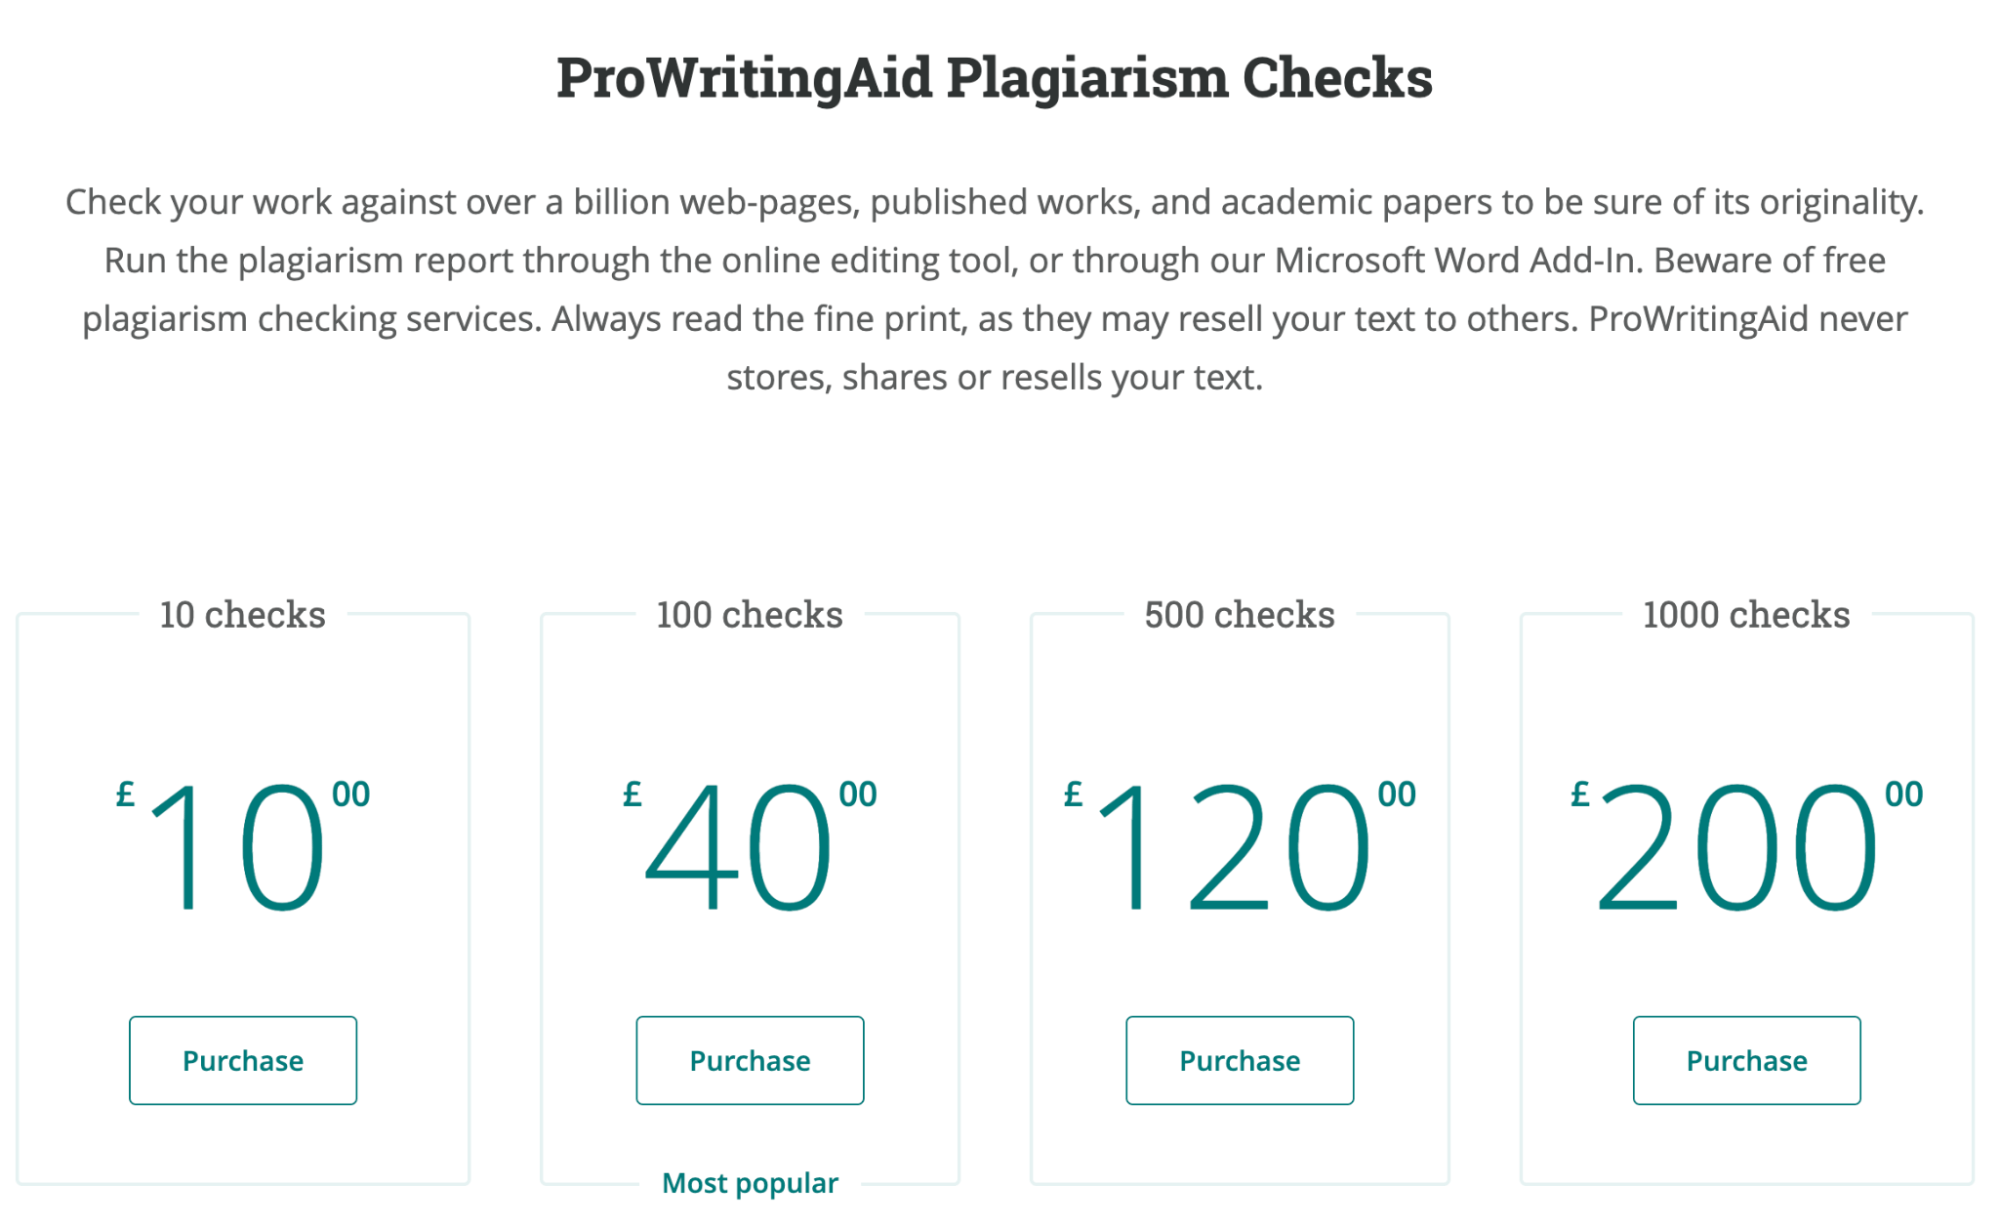Purchase the 1000 checks package
The height and width of the screenshot is (1214, 1999).
(x=1745, y=1060)
